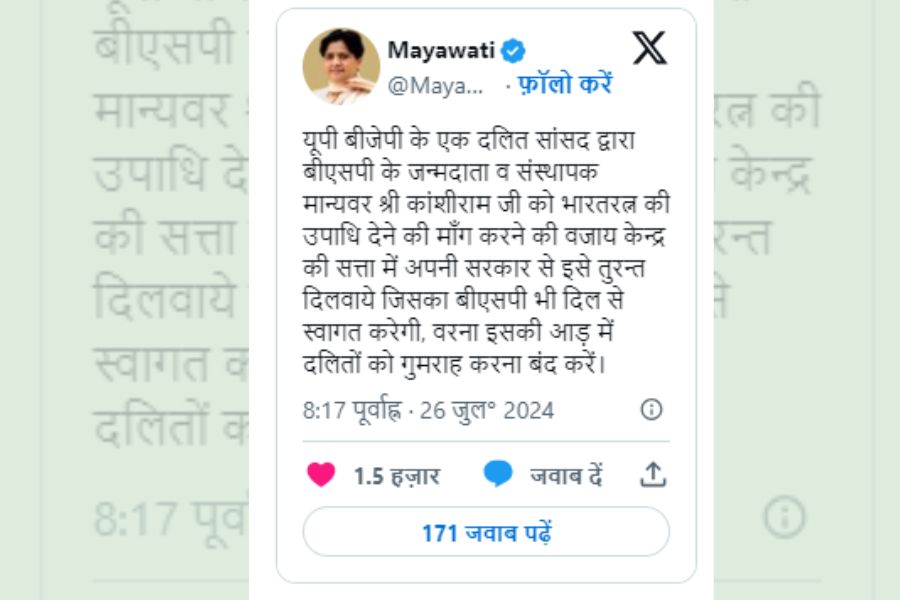Click the जवाब दें reply label
Viewport: 900px width, 600px height.
click(566, 476)
